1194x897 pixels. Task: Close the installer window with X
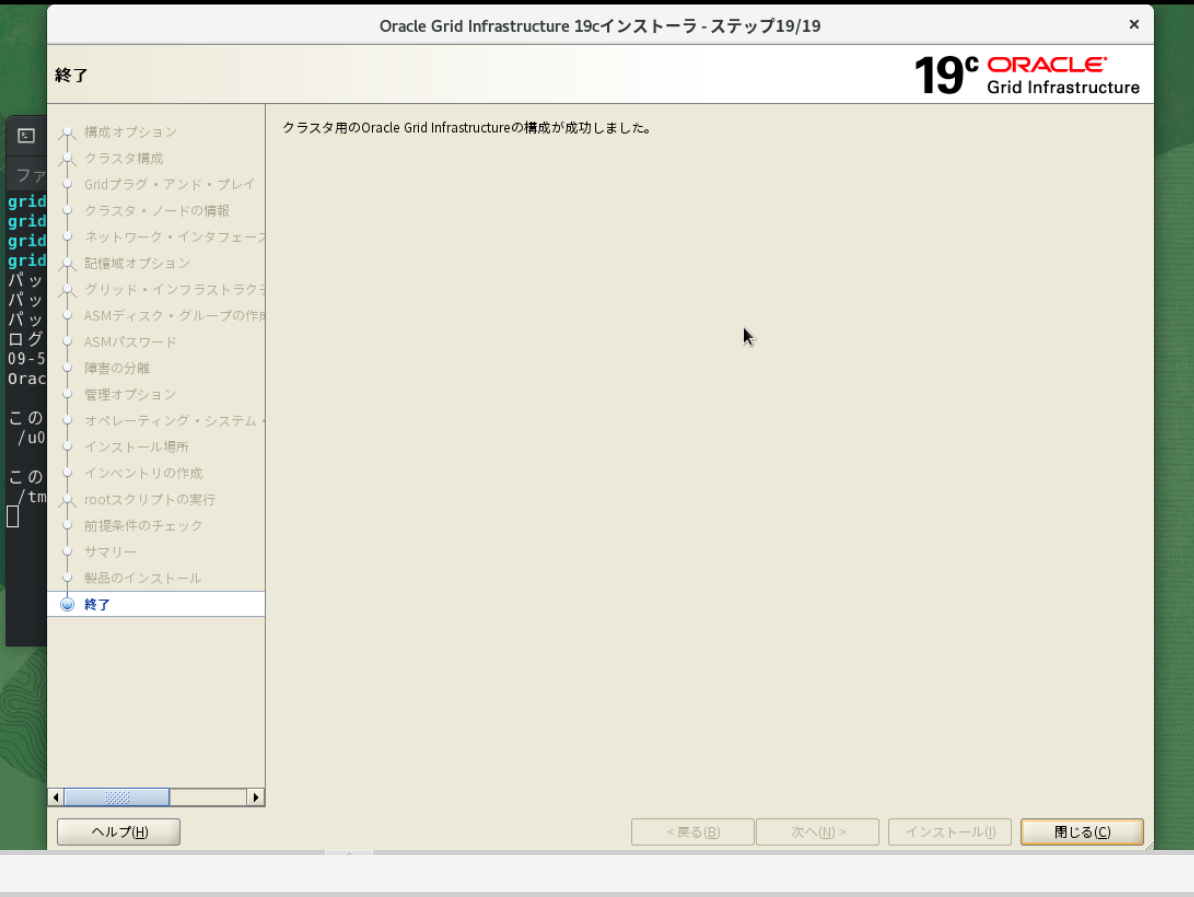pos(1134,24)
